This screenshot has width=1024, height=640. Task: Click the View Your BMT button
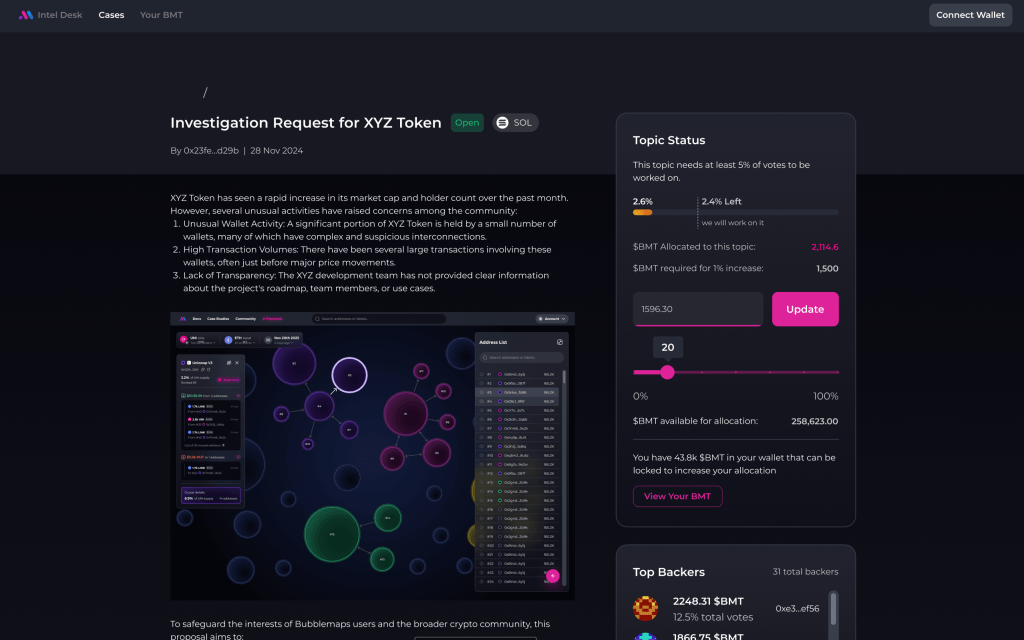[677, 496]
